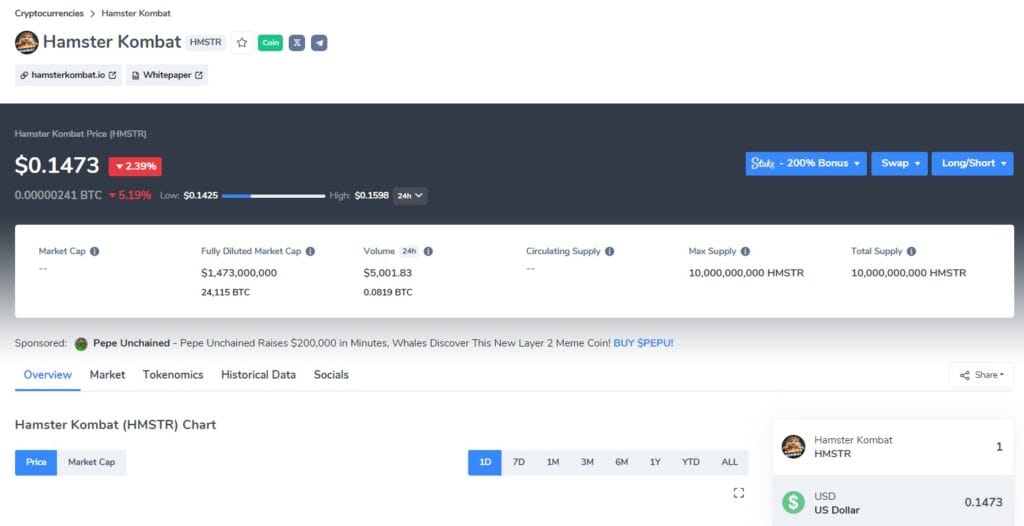Screen dimensions: 1024x526
Task: Select the ALL chart range
Action: pyautogui.click(x=729, y=462)
